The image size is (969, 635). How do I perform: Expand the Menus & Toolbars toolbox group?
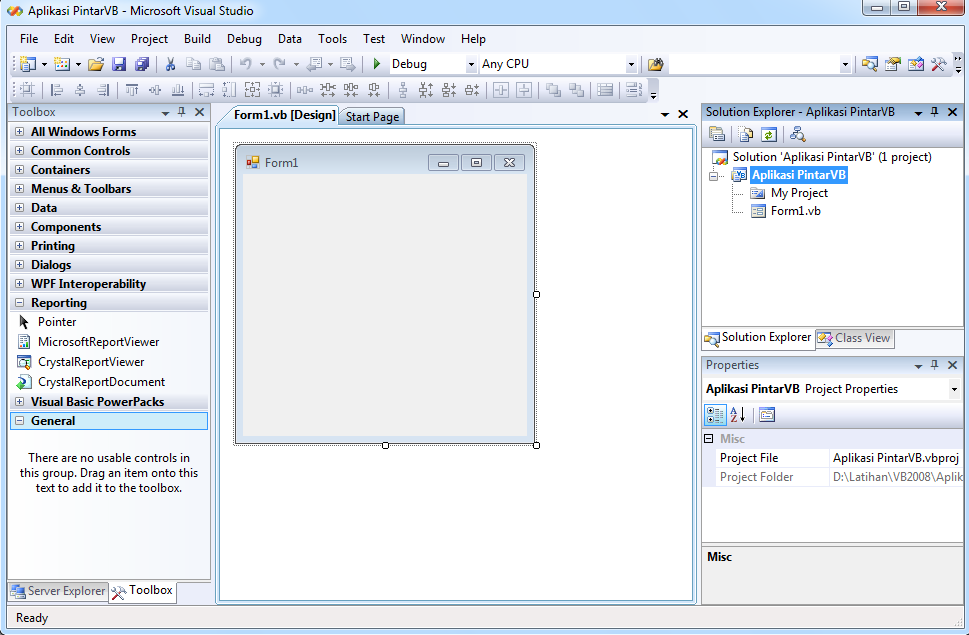pos(20,189)
